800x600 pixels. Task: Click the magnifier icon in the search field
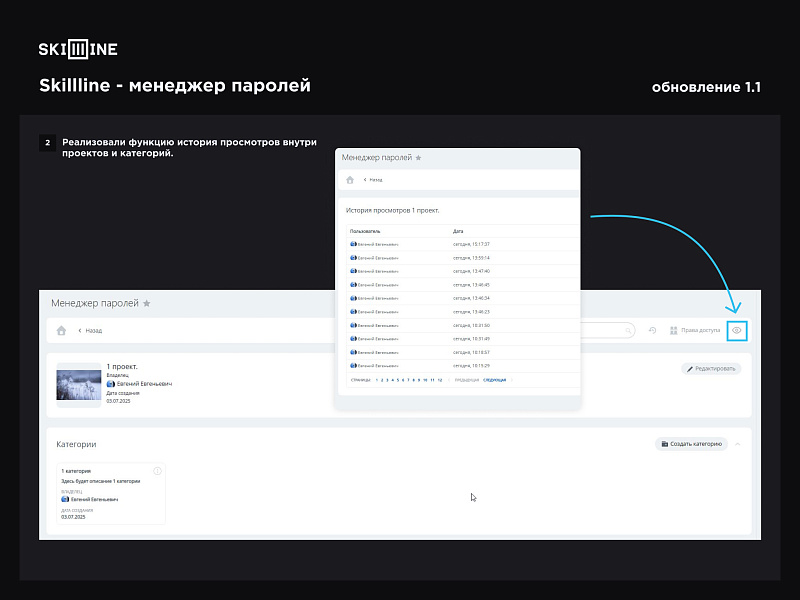click(x=627, y=330)
